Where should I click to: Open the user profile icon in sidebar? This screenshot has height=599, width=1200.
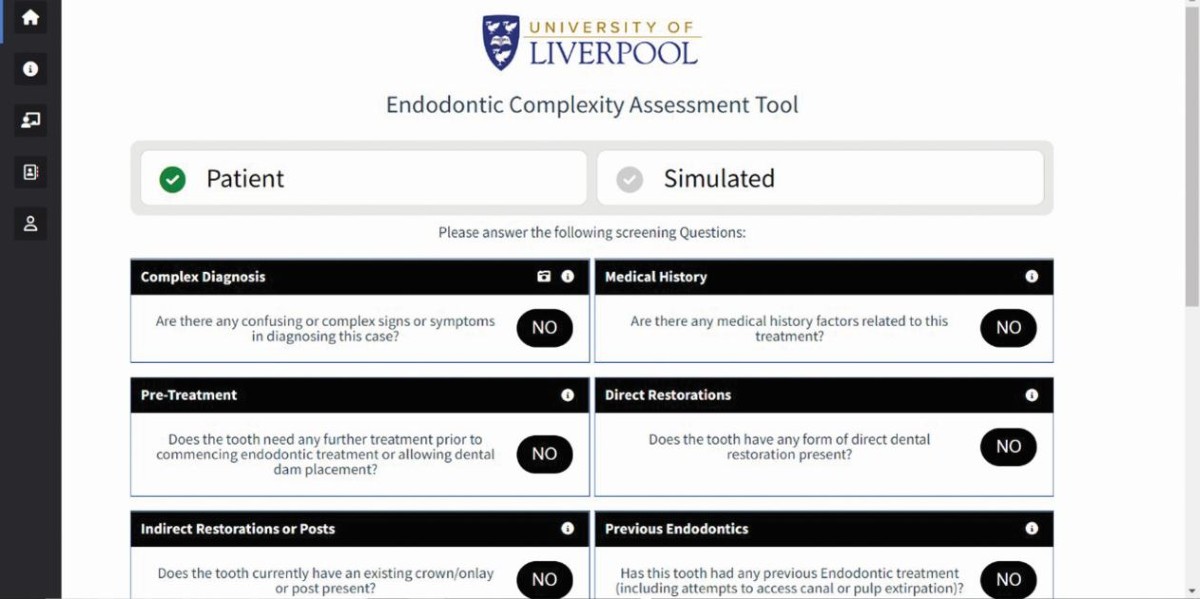(30, 224)
